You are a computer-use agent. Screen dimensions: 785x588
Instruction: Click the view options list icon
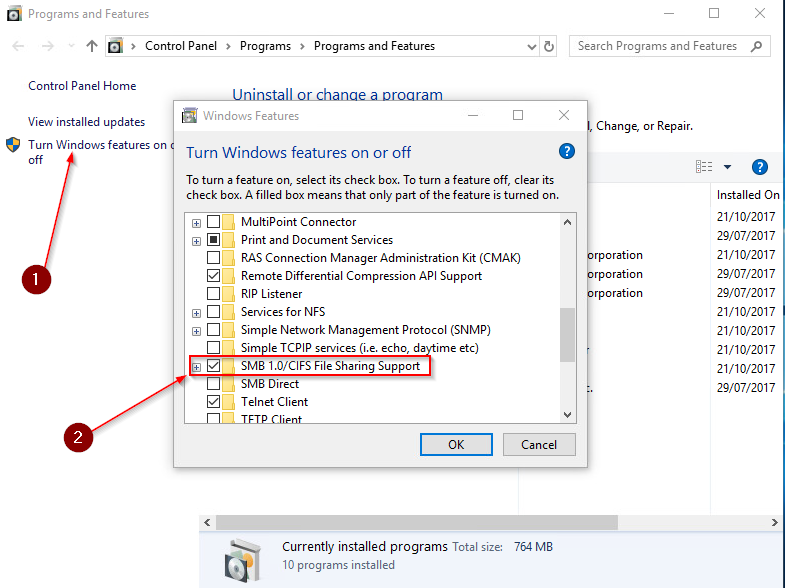click(x=704, y=167)
